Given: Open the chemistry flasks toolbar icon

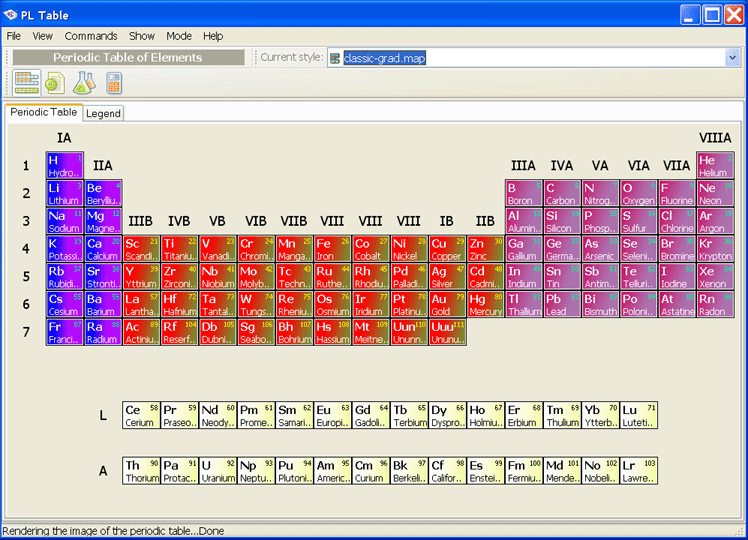Looking at the screenshot, I should (83, 83).
